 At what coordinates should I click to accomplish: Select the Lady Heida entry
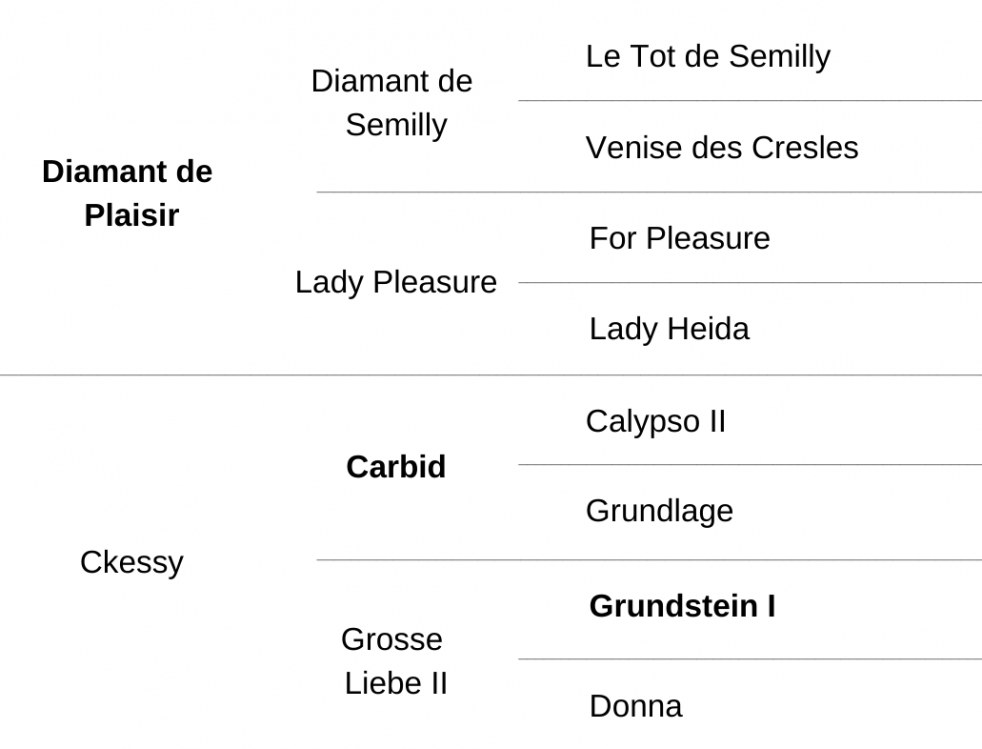(669, 329)
